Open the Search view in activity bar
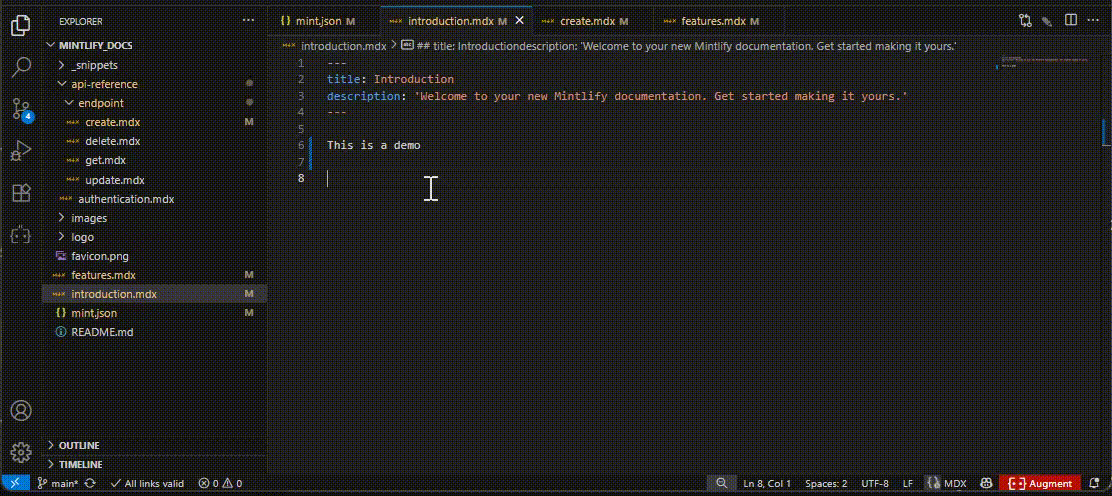The height and width of the screenshot is (496, 1112). pos(21,67)
